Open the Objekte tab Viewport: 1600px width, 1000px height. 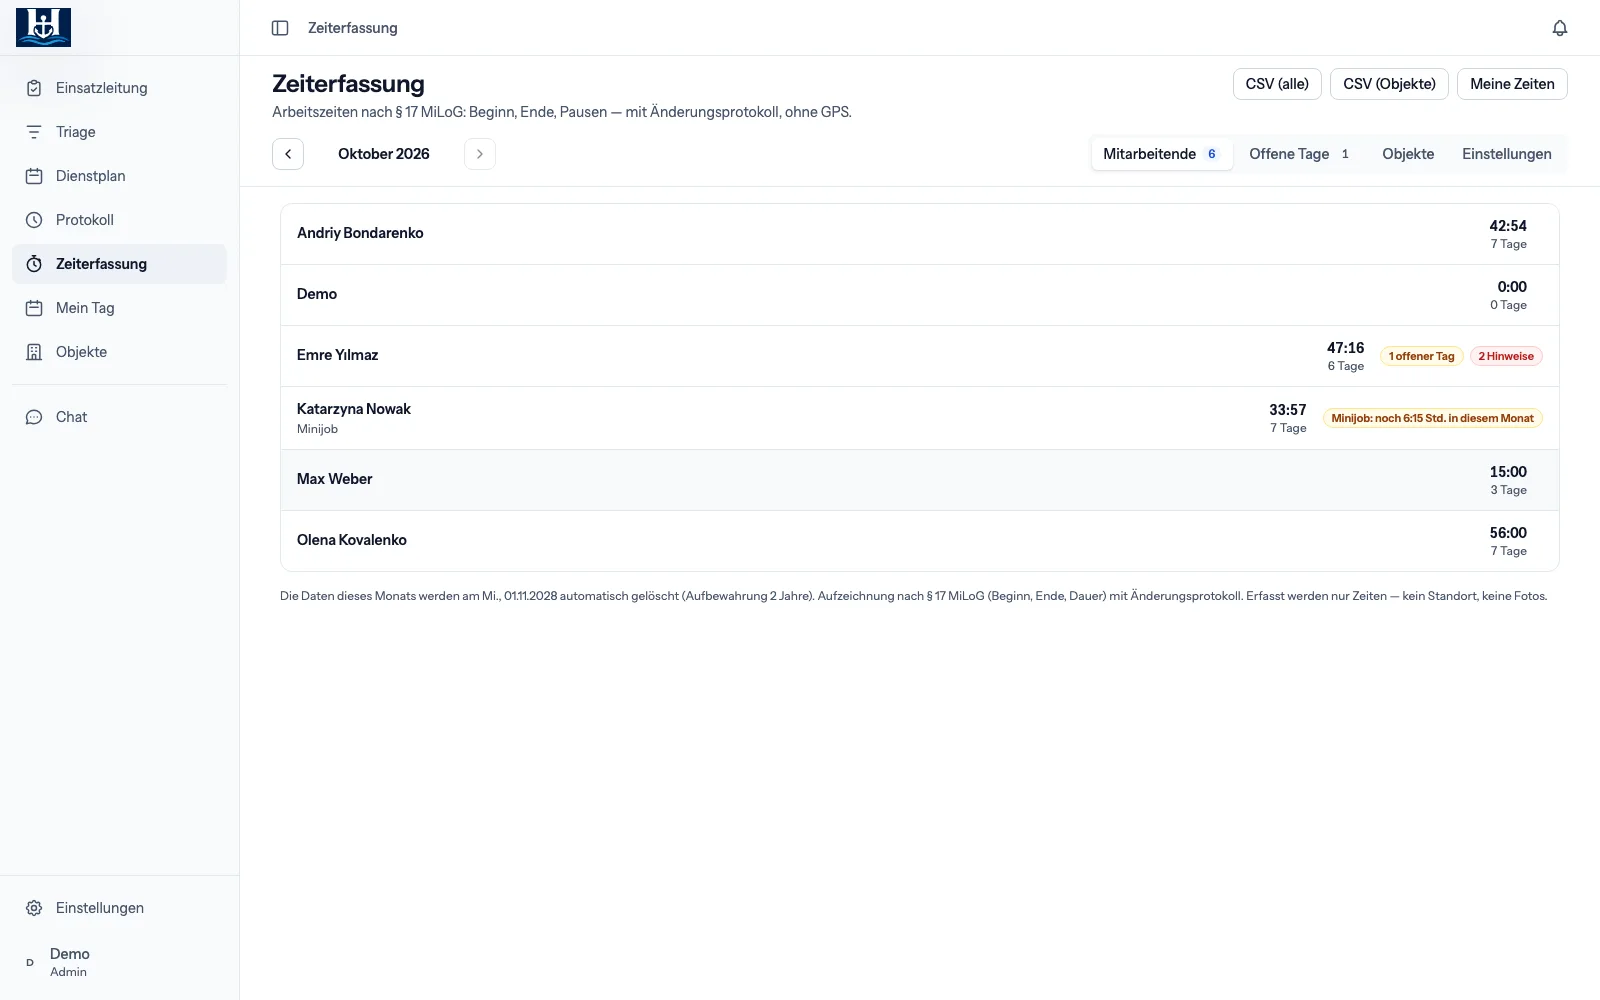click(1408, 154)
